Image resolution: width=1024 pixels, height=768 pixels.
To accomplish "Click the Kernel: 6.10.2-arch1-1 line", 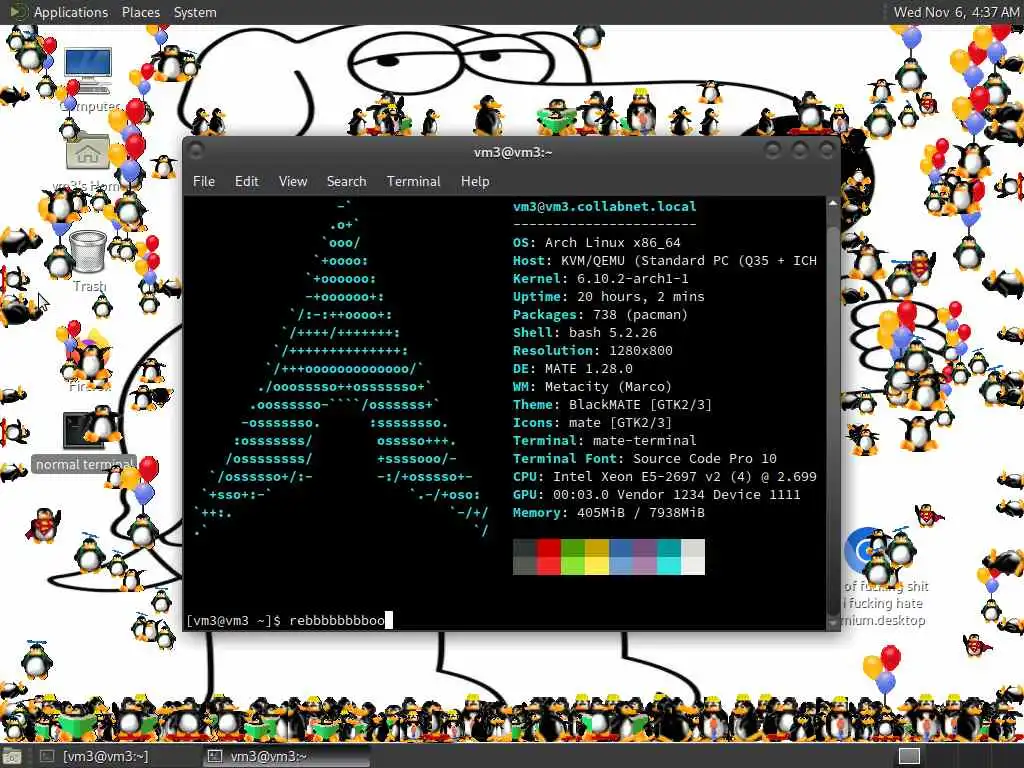I will pyautogui.click(x=600, y=278).
